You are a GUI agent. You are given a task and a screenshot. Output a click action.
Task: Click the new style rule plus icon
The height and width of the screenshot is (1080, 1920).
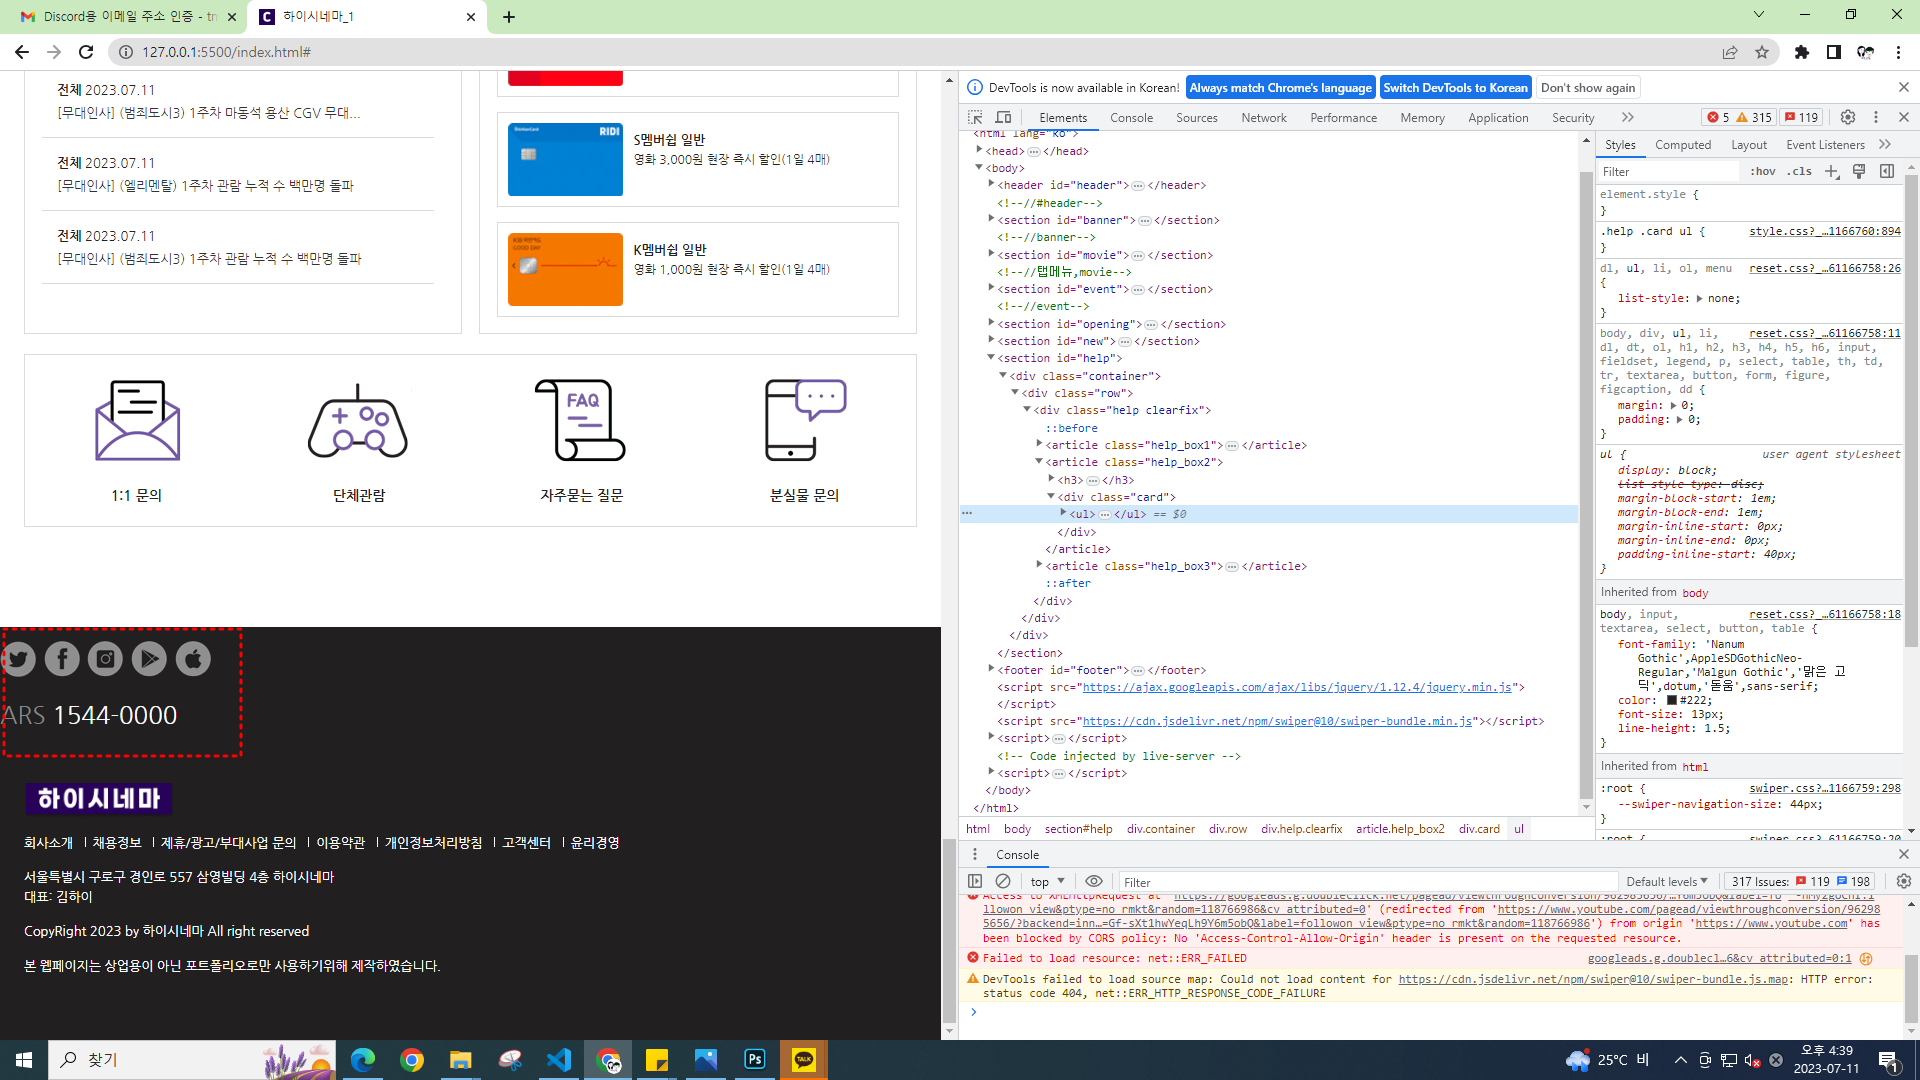(x=1832, y=171)
